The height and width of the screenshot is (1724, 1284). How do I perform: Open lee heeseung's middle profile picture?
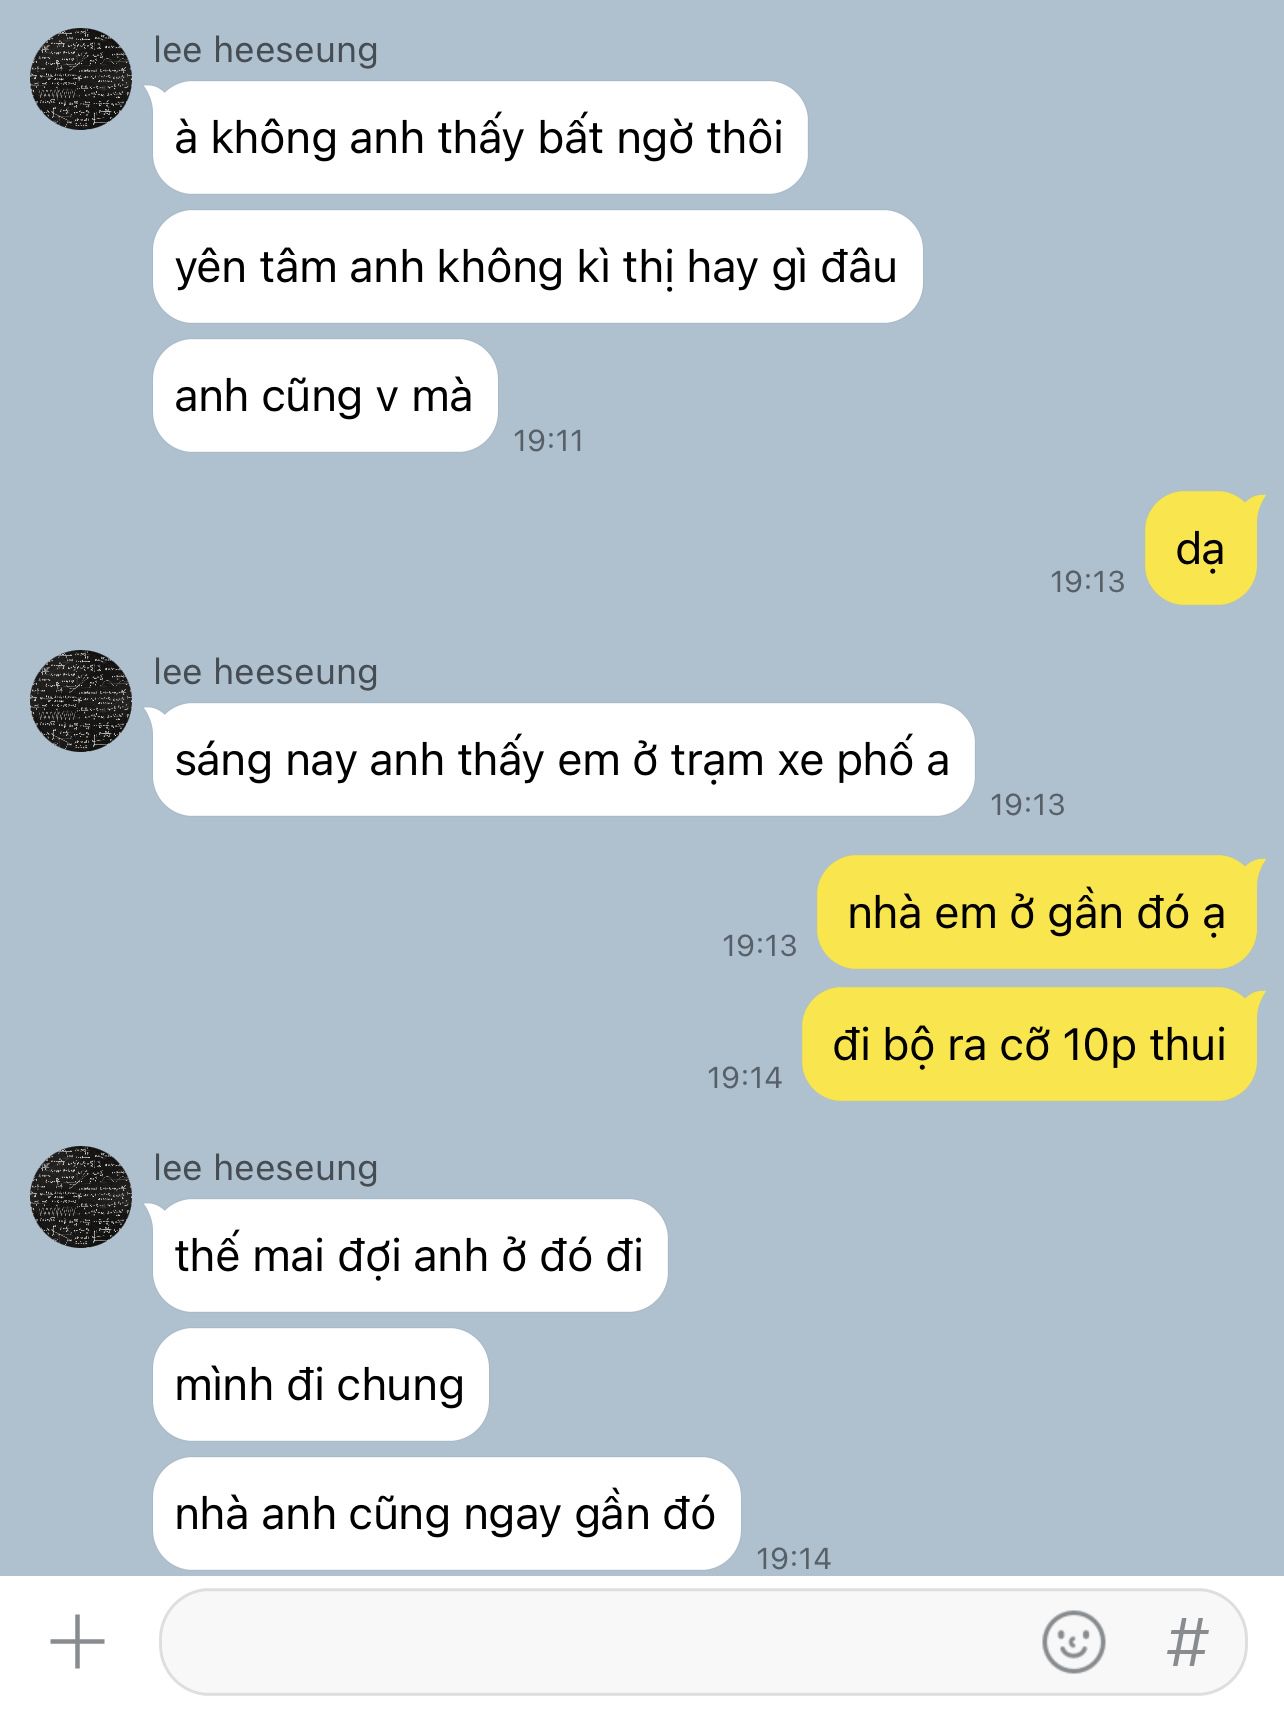pos(81,701)
